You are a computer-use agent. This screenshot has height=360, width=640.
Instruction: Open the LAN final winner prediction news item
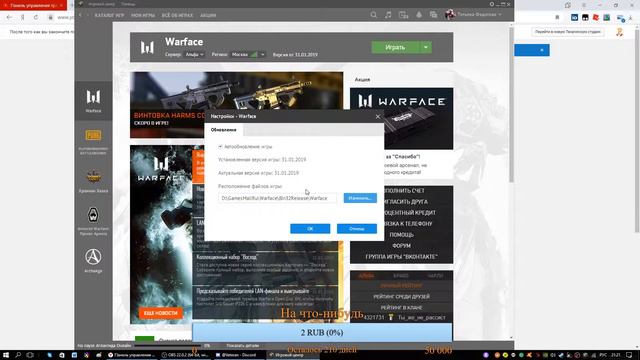[265, 302]
